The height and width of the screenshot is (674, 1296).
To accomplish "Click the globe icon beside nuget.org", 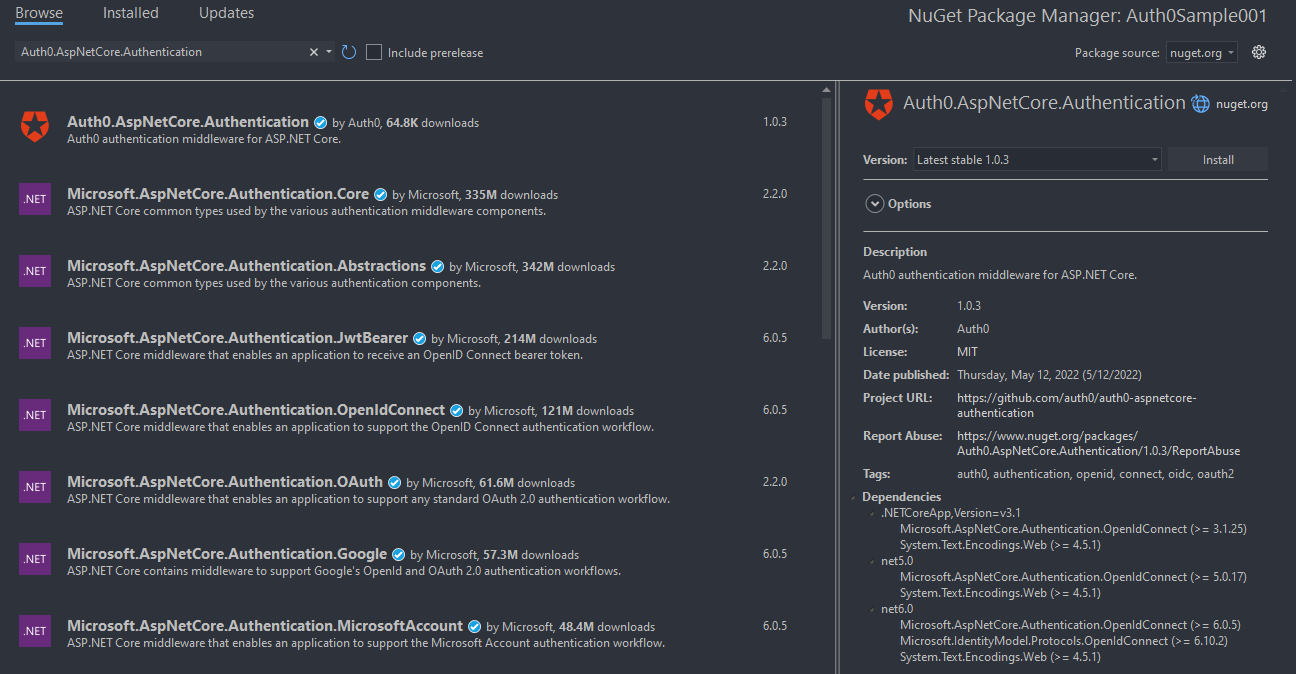I will (x=1200, y=103).
